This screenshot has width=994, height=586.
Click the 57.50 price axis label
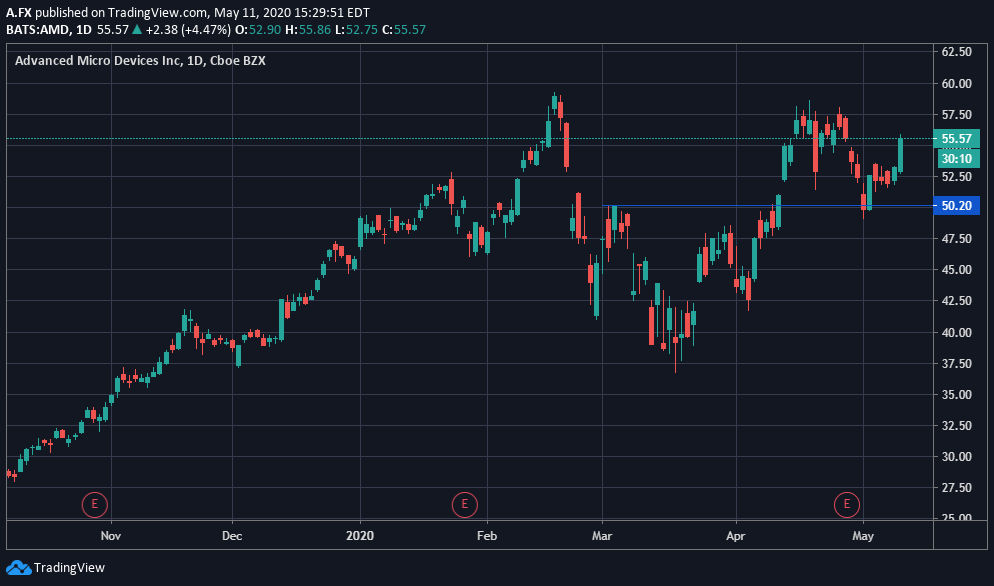pyautogui.click(x=957, y=115)
